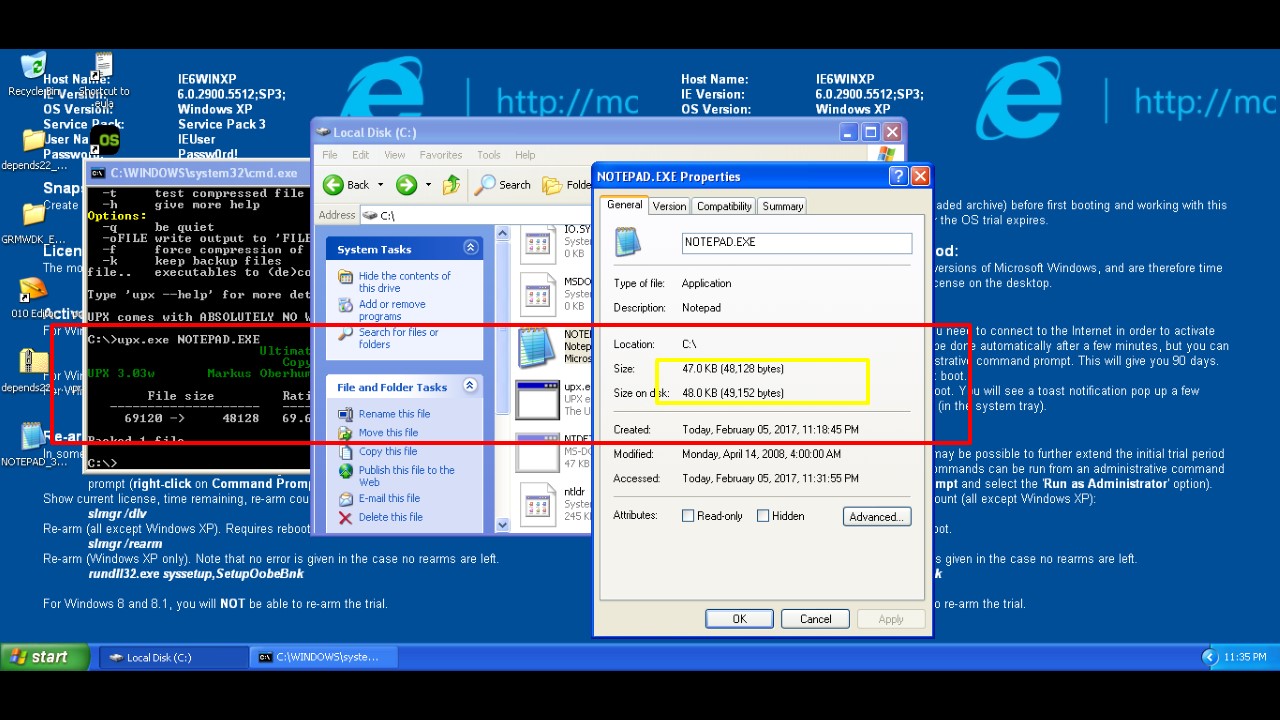The height and width of the screenshot is (720, 1280).
Task: Launch the 010 Editor desktop shortcut
Action: point(33,289)
